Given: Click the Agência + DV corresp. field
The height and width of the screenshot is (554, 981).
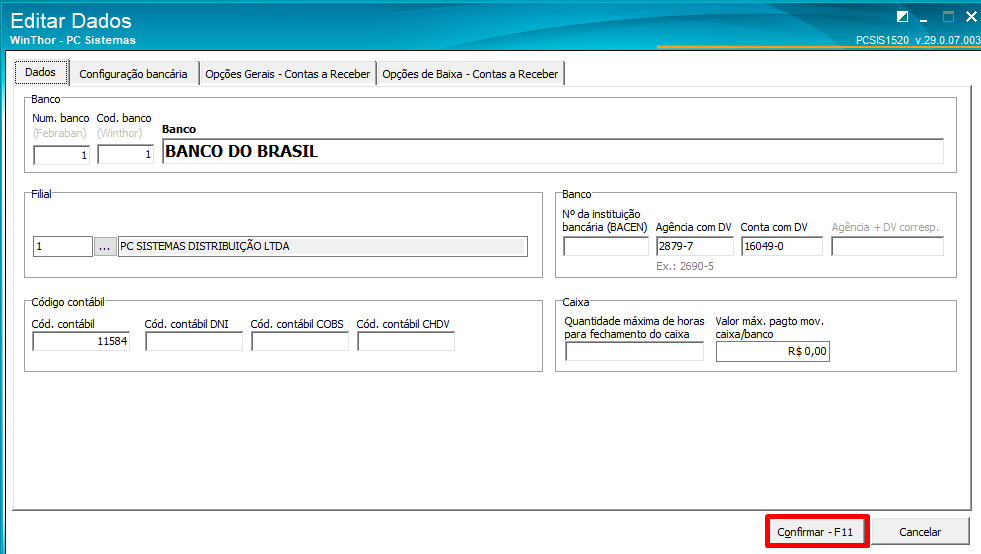Looking at the screenshot, I should pyautogui.click(x=887, y=246).
